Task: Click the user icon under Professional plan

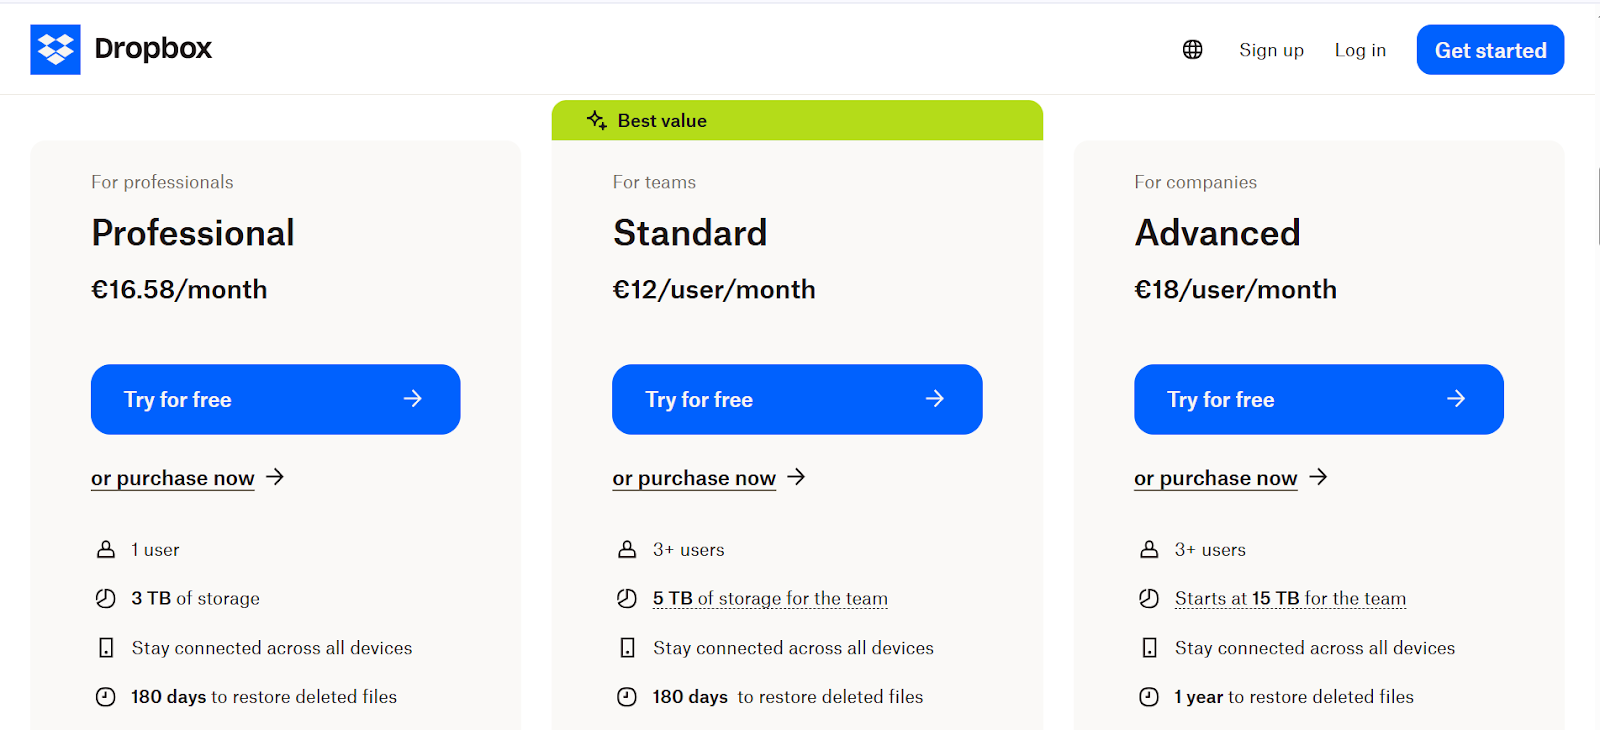Action: pyautogui.click(x=105, y=548)
